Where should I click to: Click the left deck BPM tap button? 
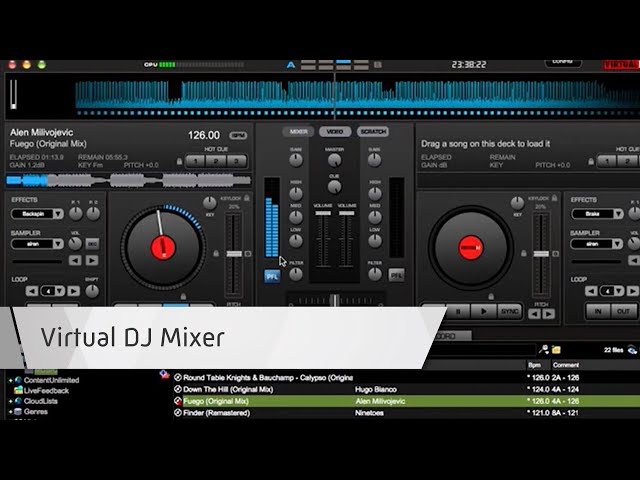click(x=238, y=136)
